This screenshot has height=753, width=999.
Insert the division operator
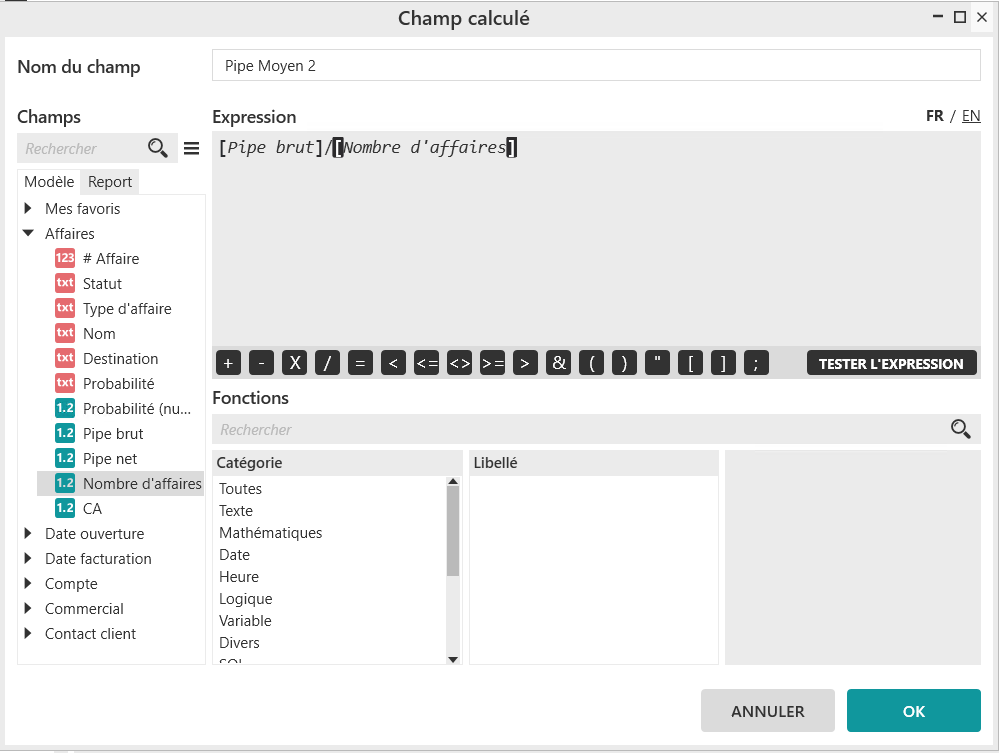[x=327, y=363]
